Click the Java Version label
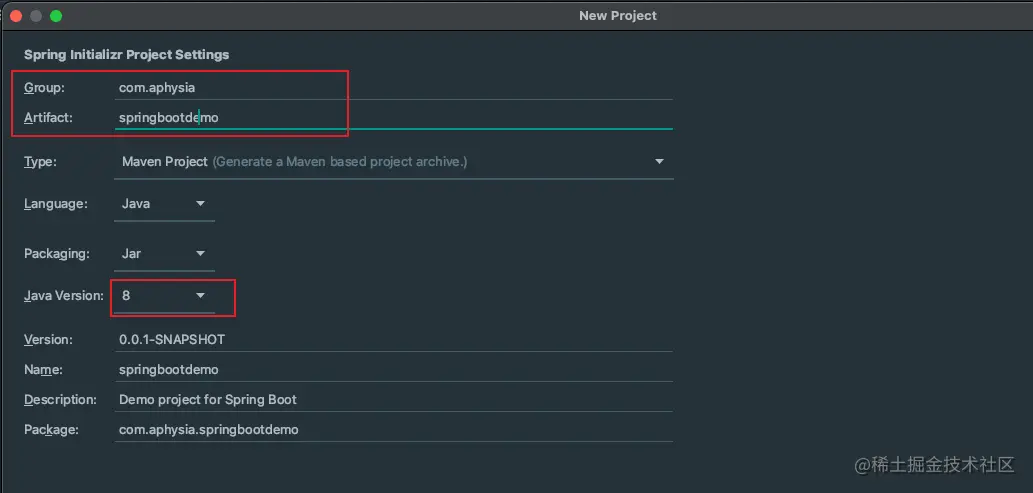1033x493 pixels. point(64,296)
